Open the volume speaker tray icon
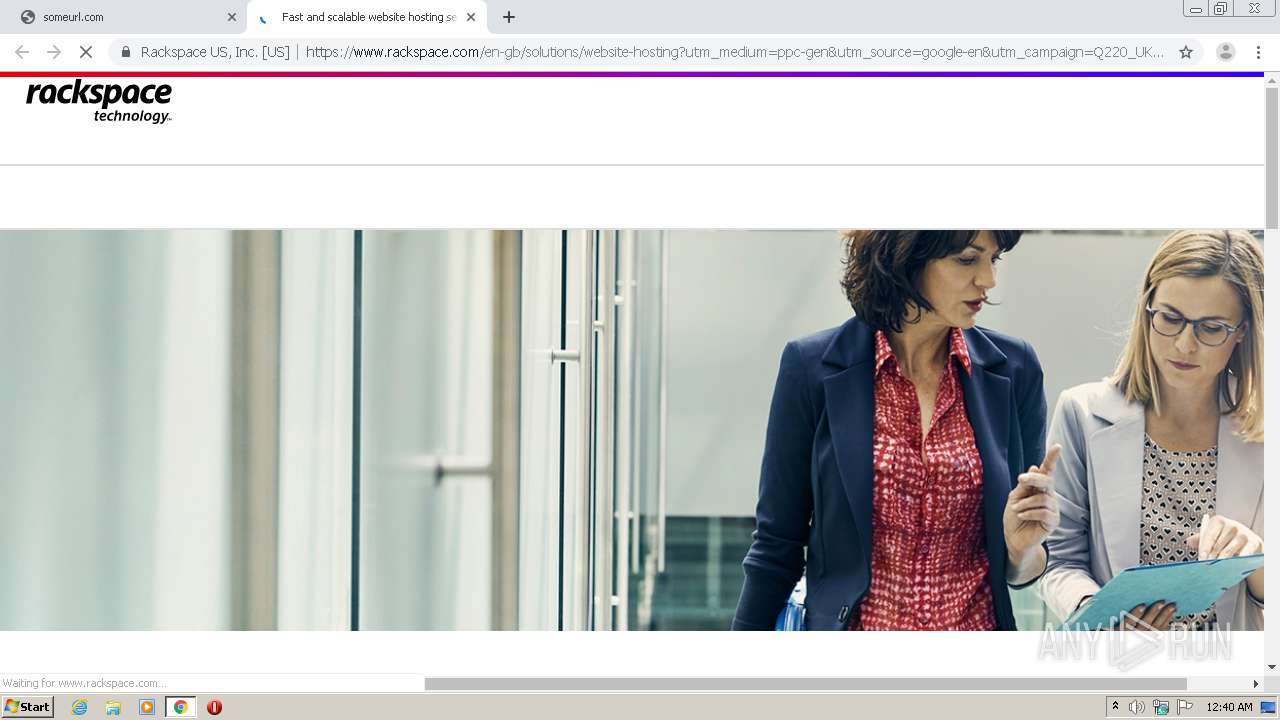 pyautogui.click(x=1137, y=707)
